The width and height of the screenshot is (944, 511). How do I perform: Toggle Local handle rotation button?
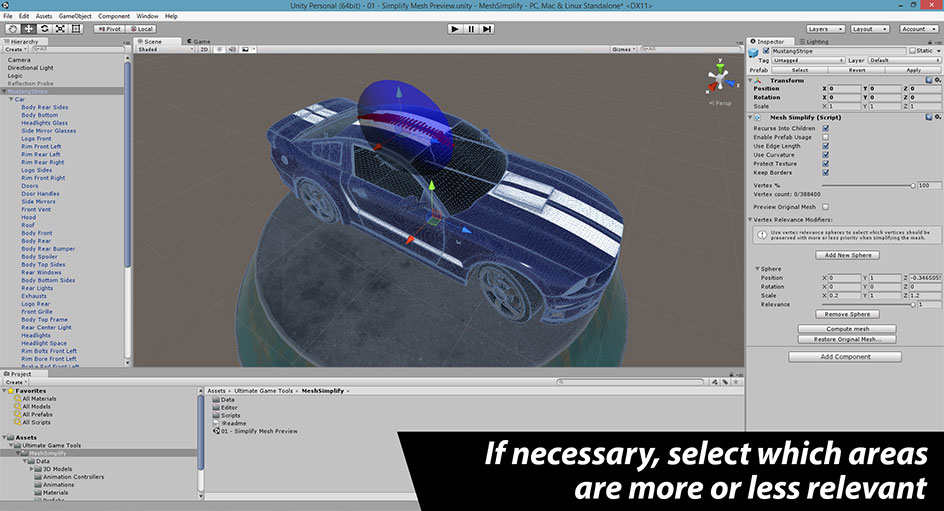(141, 28)
